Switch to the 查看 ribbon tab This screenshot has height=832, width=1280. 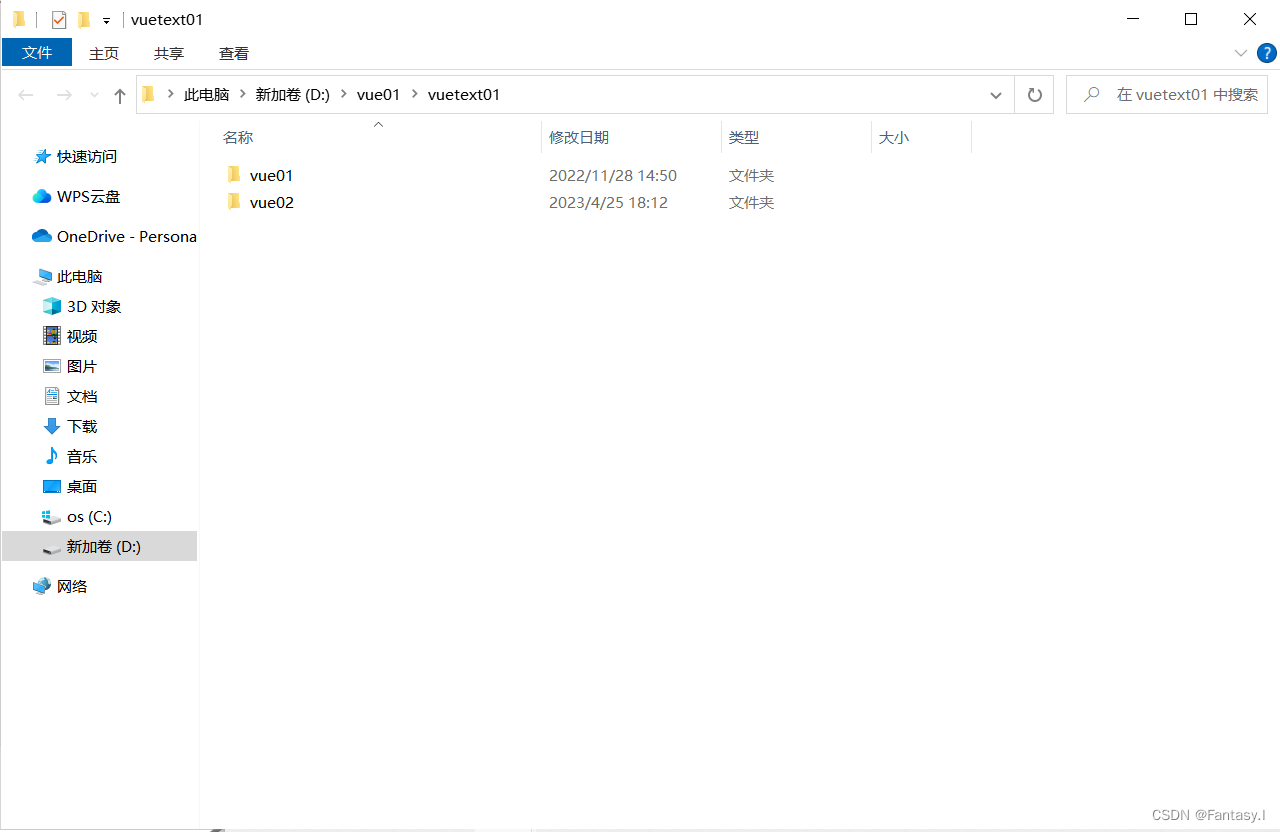click(234, 53)
